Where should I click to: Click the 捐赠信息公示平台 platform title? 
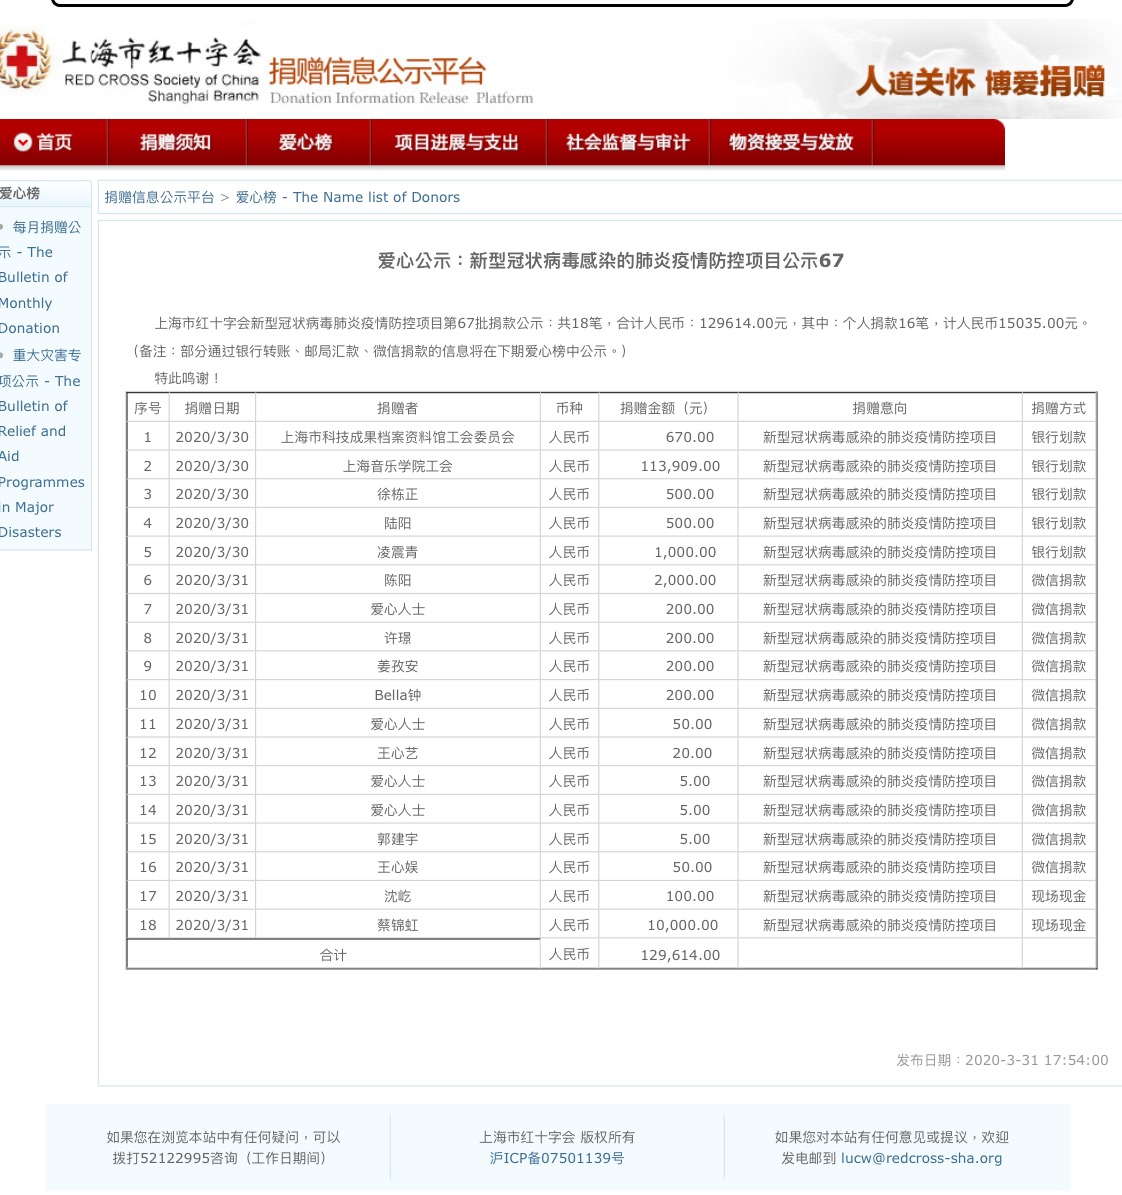pos(377,71)
